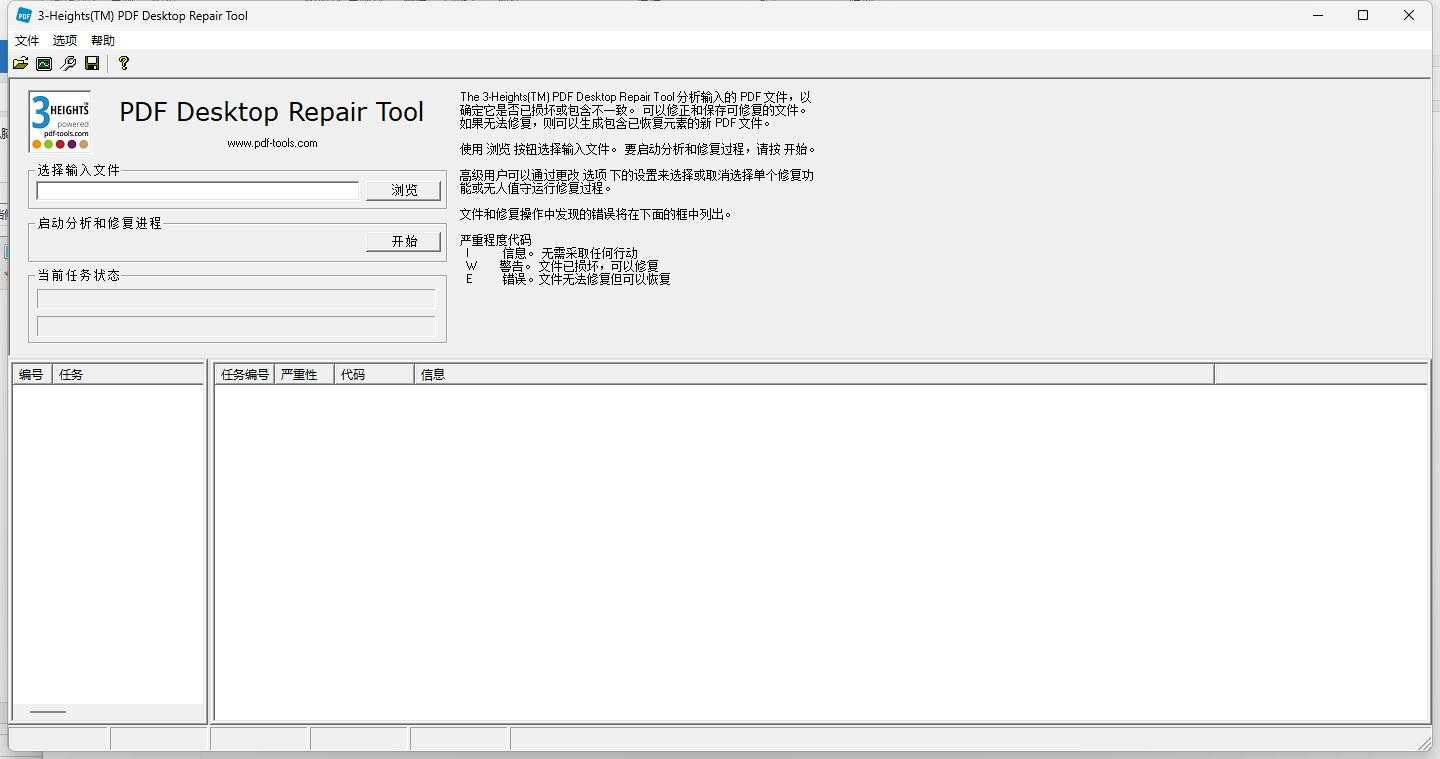This screenshot has width=1440, height=759.
Task: Click the 当前任务状态 group label
Action: [x=79, y=275]
